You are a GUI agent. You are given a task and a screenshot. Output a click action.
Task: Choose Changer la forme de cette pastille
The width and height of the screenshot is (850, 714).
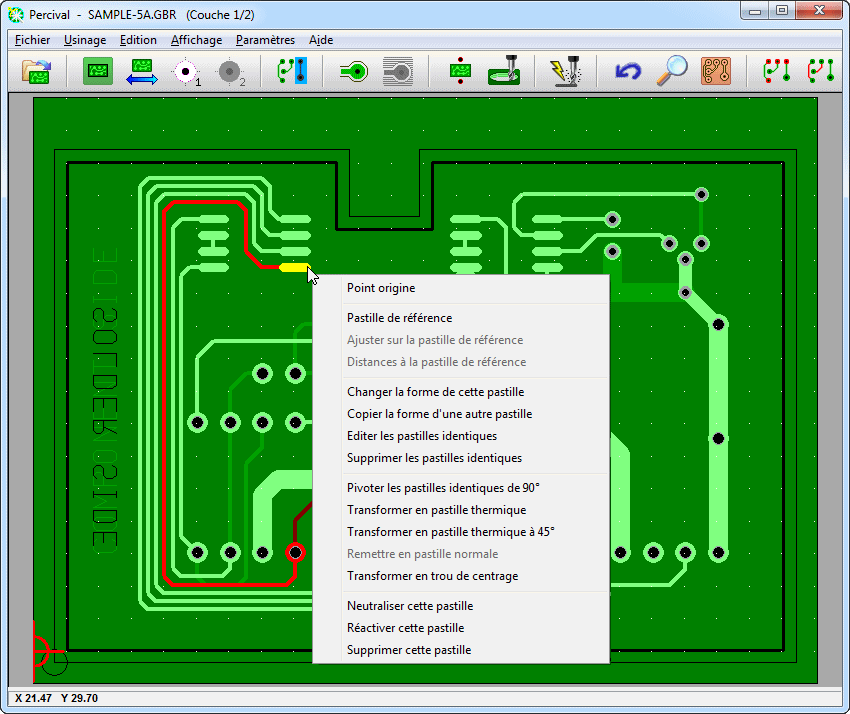[461, 392]
